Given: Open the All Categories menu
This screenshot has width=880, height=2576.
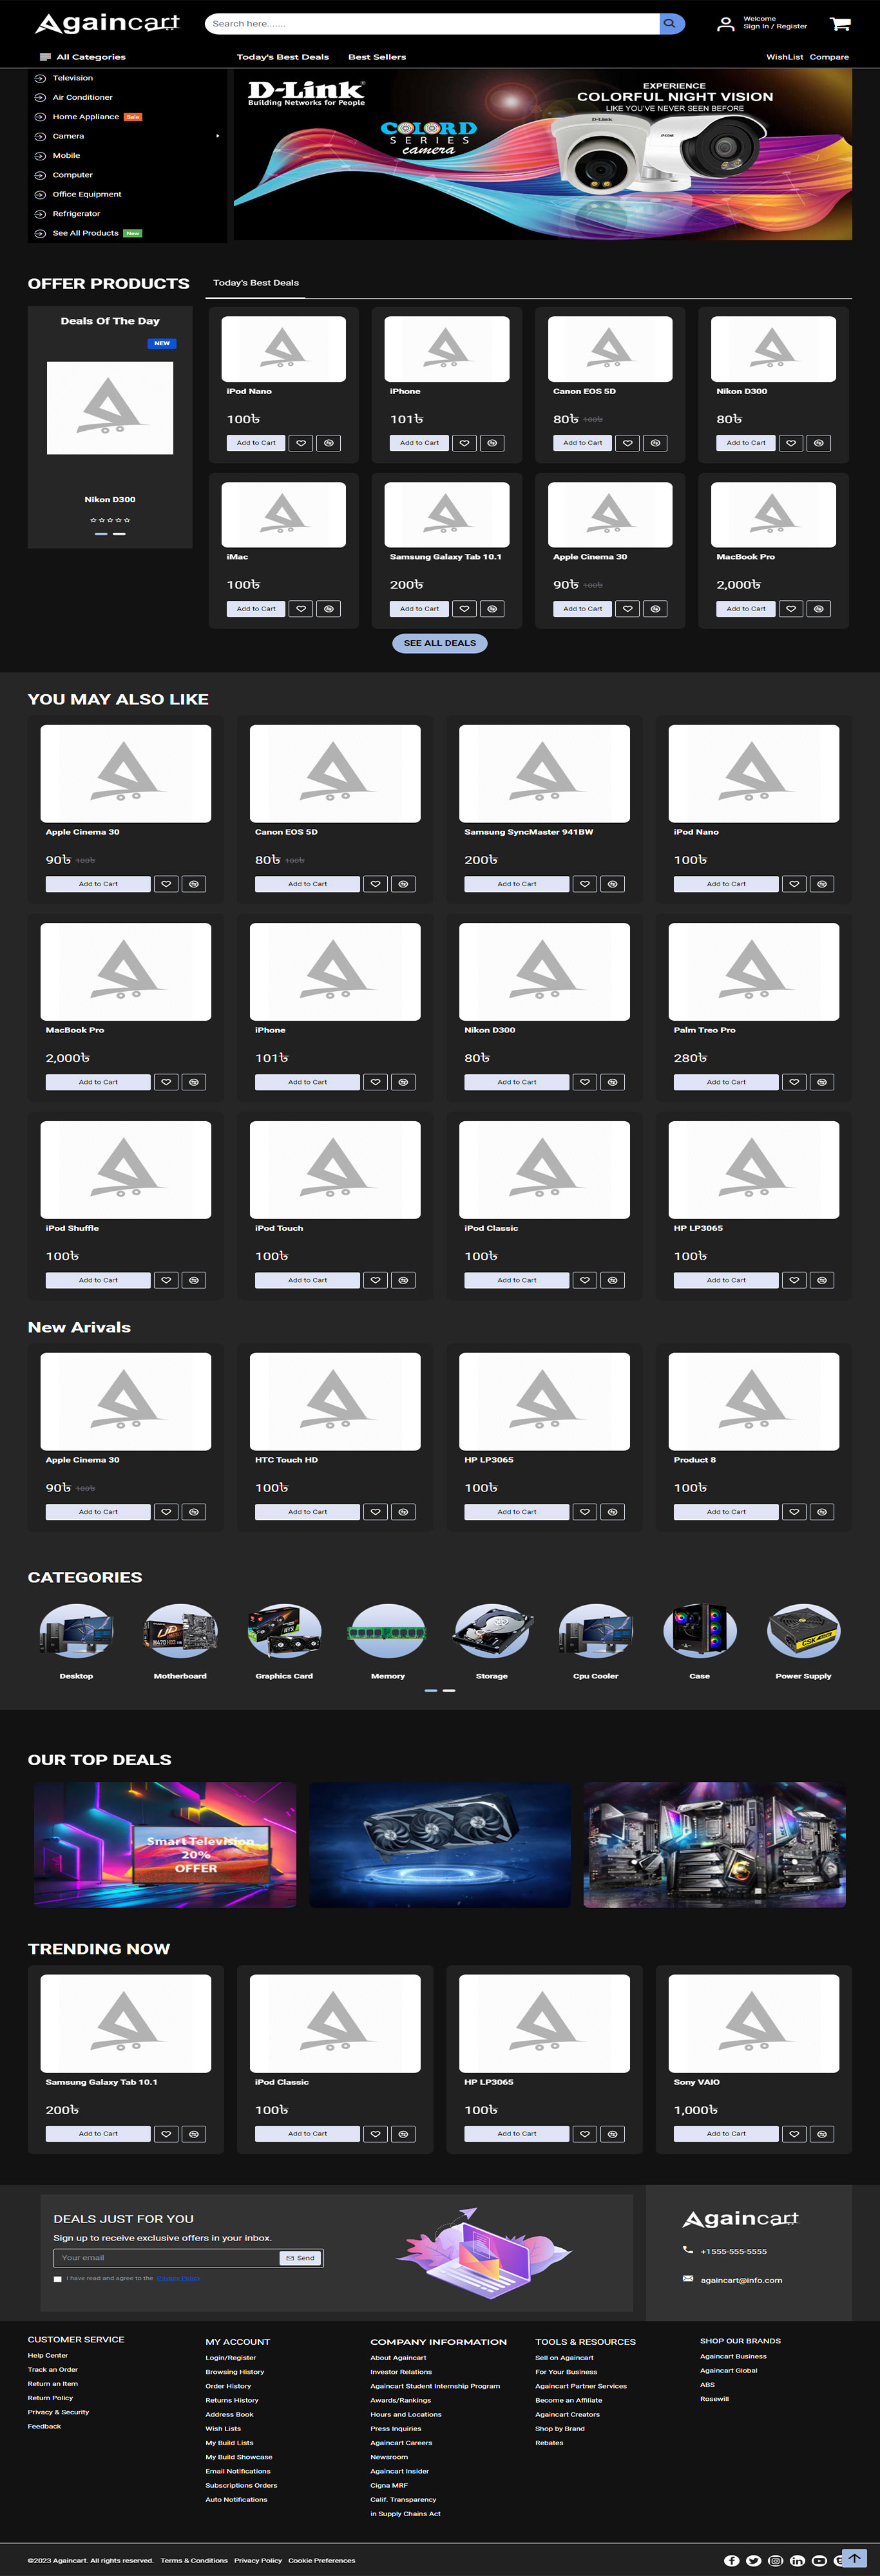Looking at the screenshot, I should point(82,57).
